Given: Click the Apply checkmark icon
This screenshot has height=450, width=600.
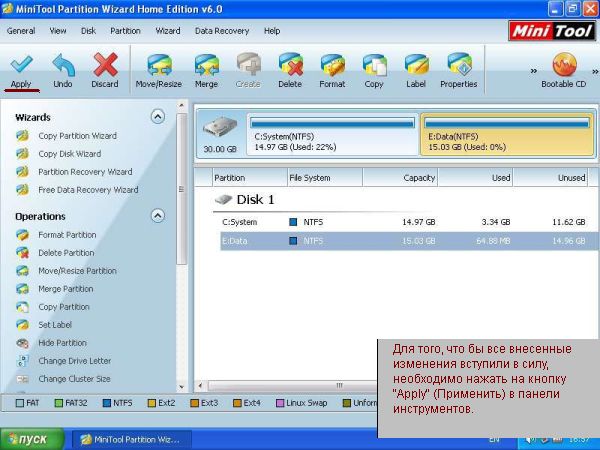Looking at the screenshot, I should pos(21,64).
